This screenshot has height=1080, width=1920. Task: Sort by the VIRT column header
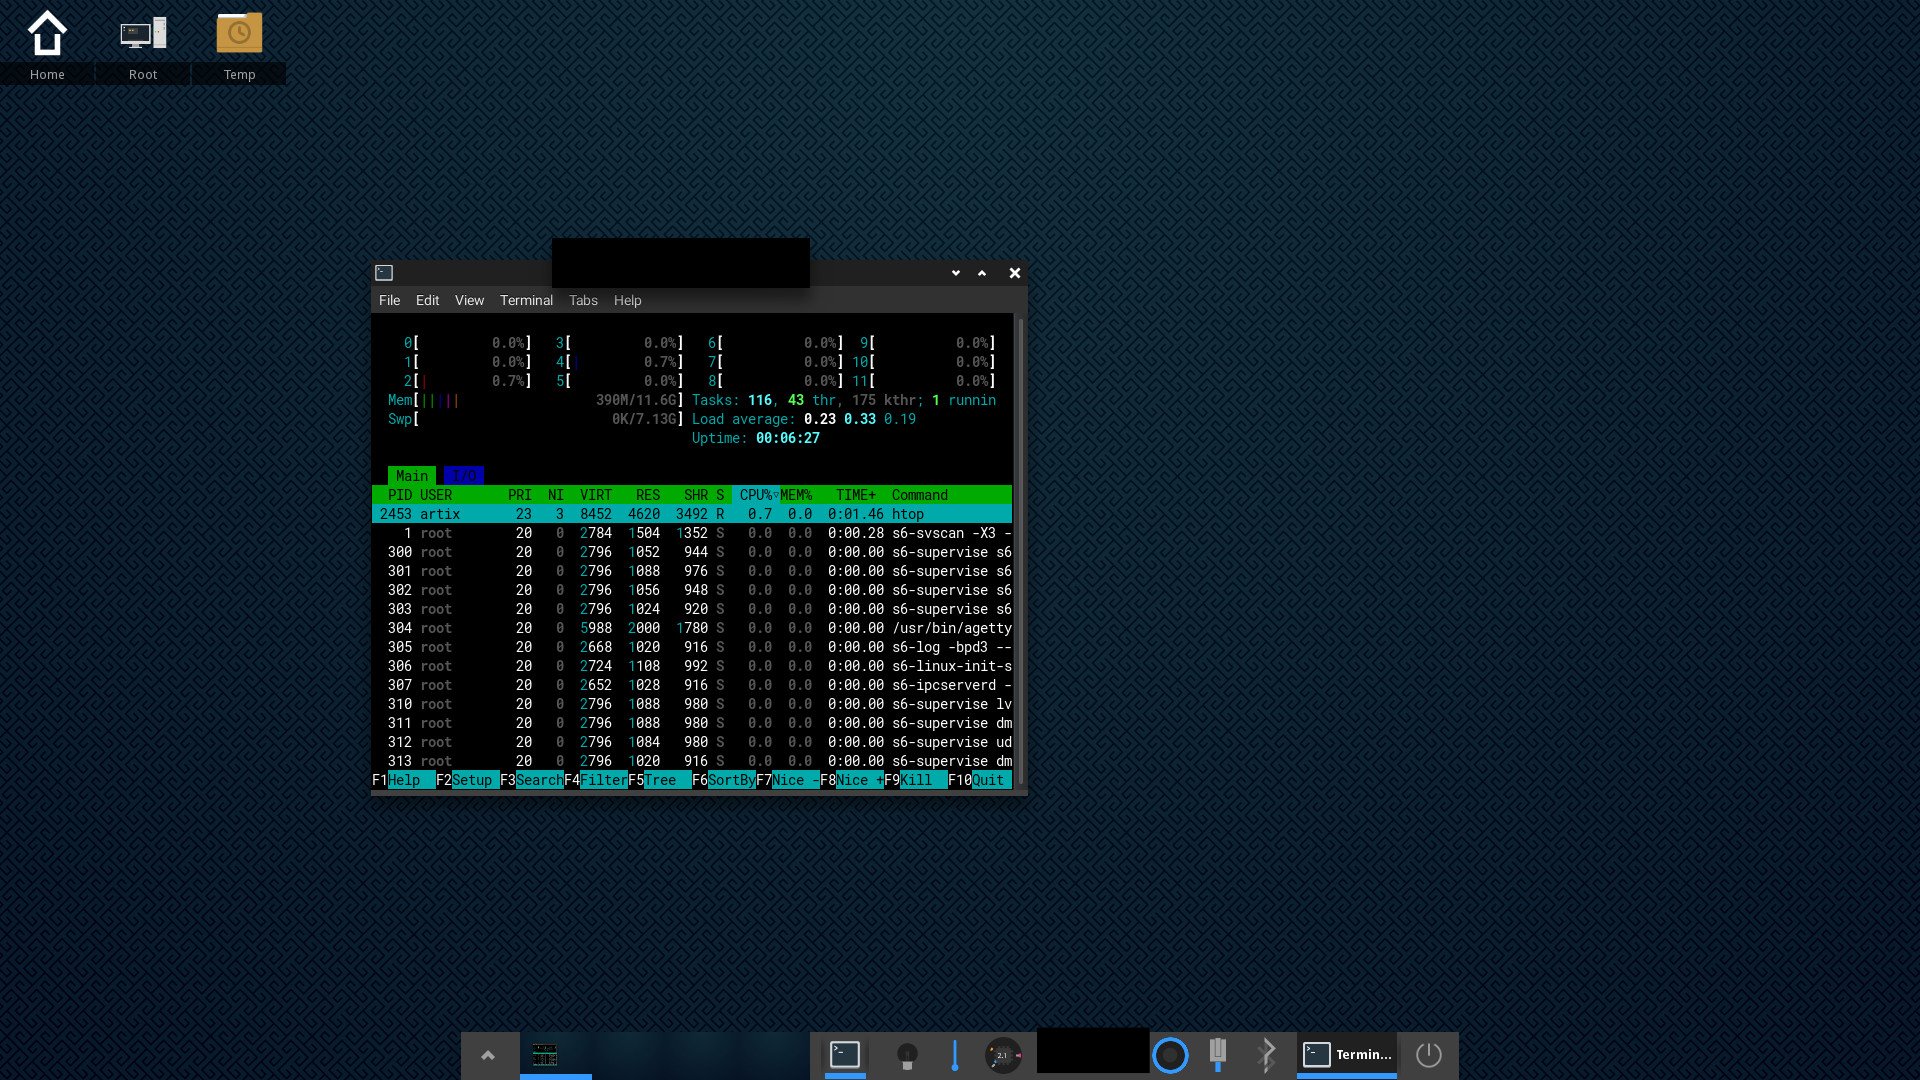point(596,495)
